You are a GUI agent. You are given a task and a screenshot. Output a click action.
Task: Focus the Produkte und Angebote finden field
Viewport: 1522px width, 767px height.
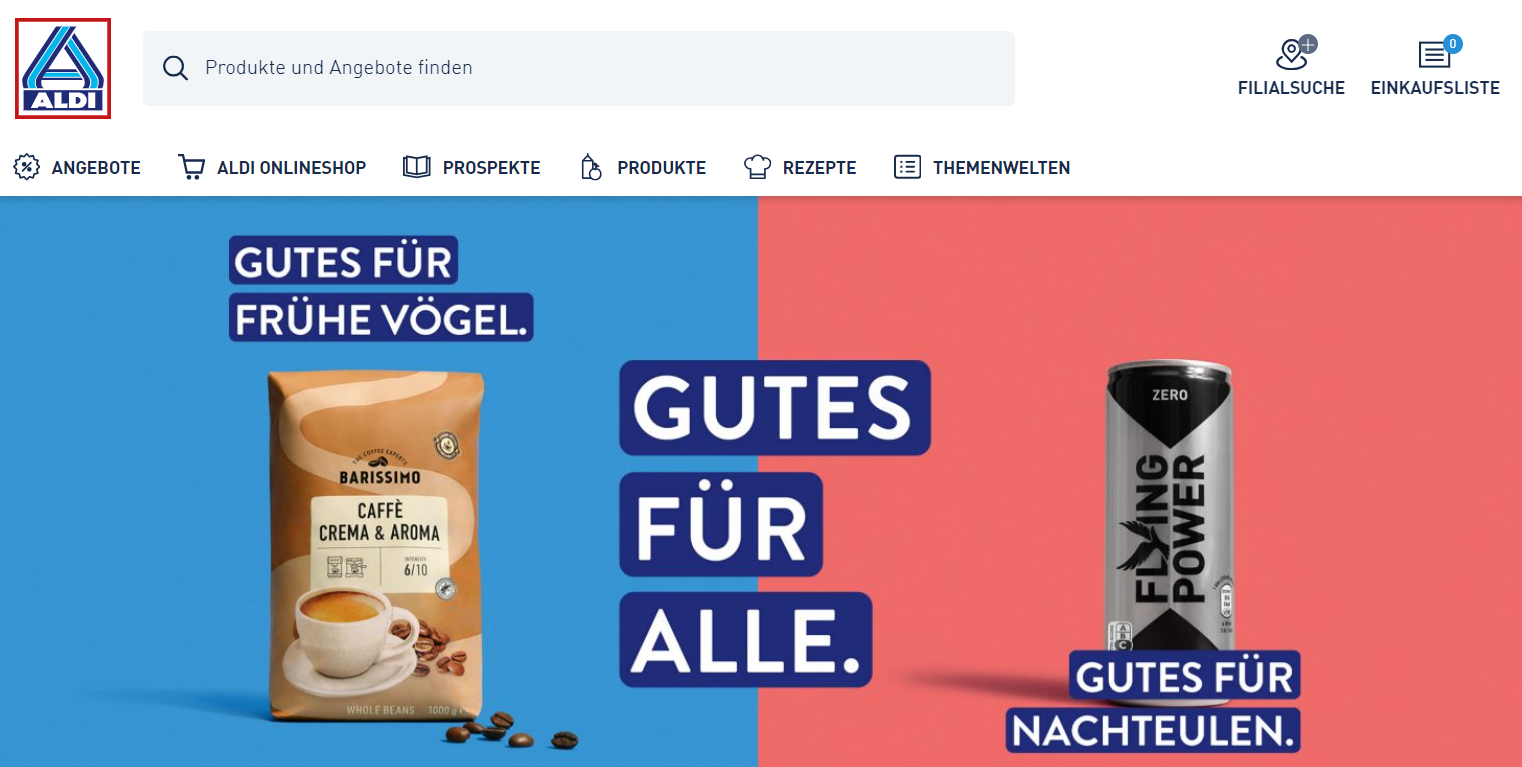pos(579,68)
